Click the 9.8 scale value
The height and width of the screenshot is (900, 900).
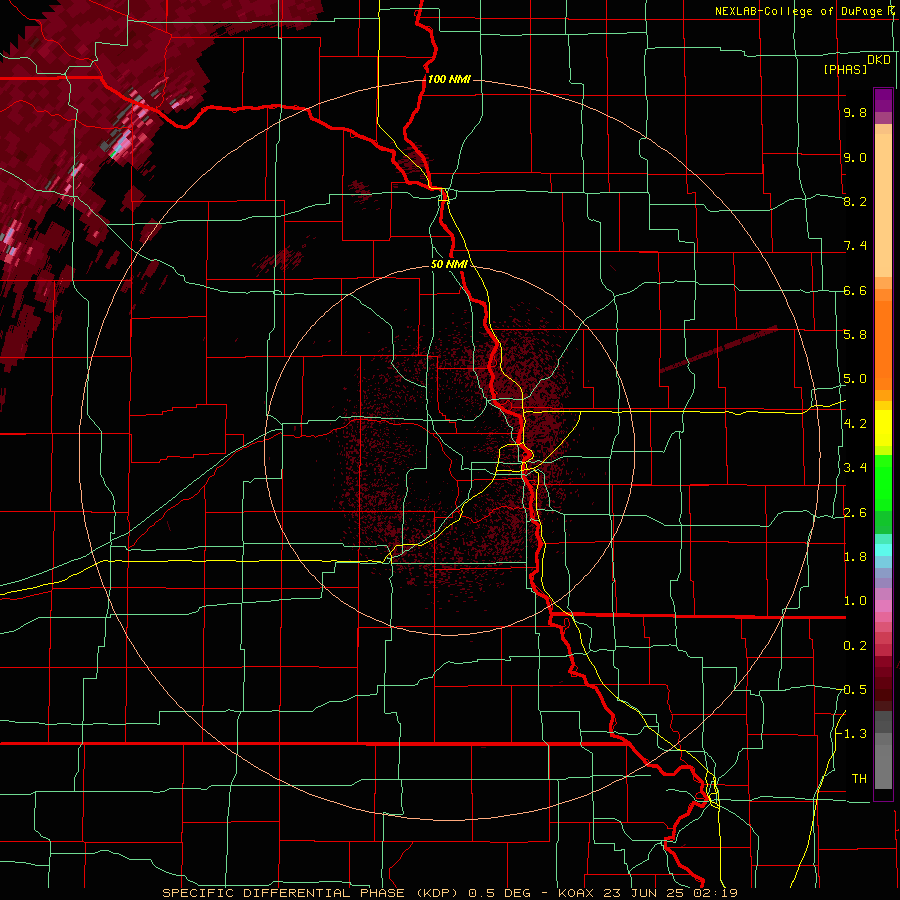pyautogui.click(x=855, y=112)
